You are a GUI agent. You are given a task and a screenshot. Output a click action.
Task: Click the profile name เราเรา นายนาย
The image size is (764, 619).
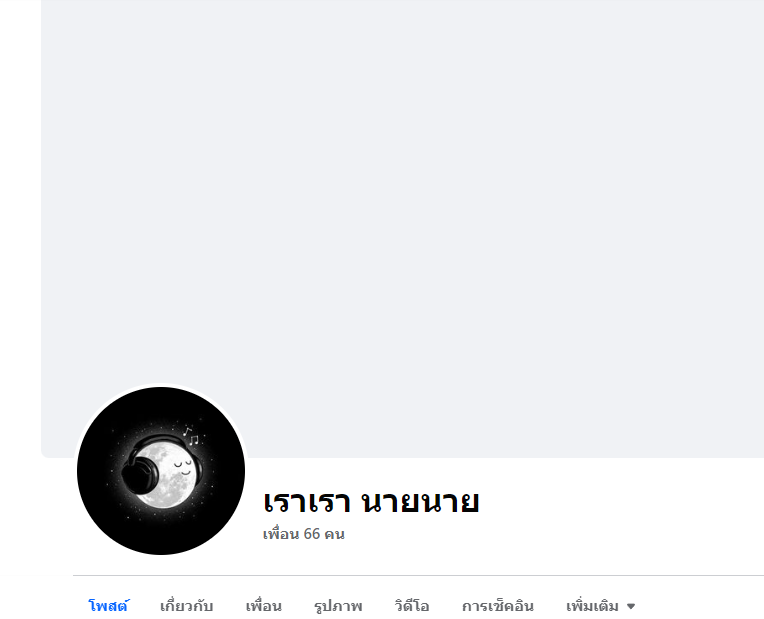click(x=371, y=502)
